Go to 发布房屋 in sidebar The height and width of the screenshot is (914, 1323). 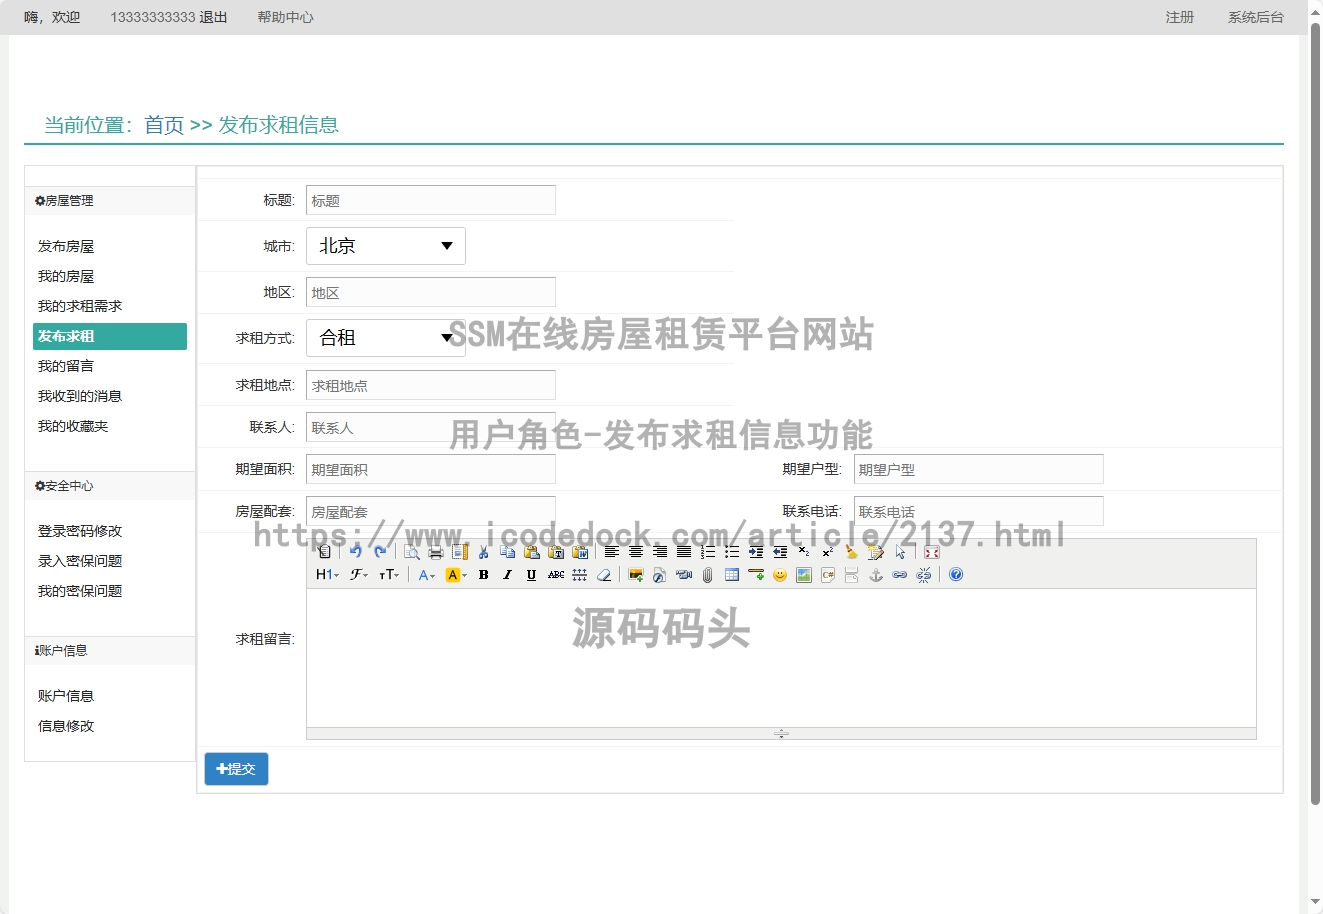(66, 246)
